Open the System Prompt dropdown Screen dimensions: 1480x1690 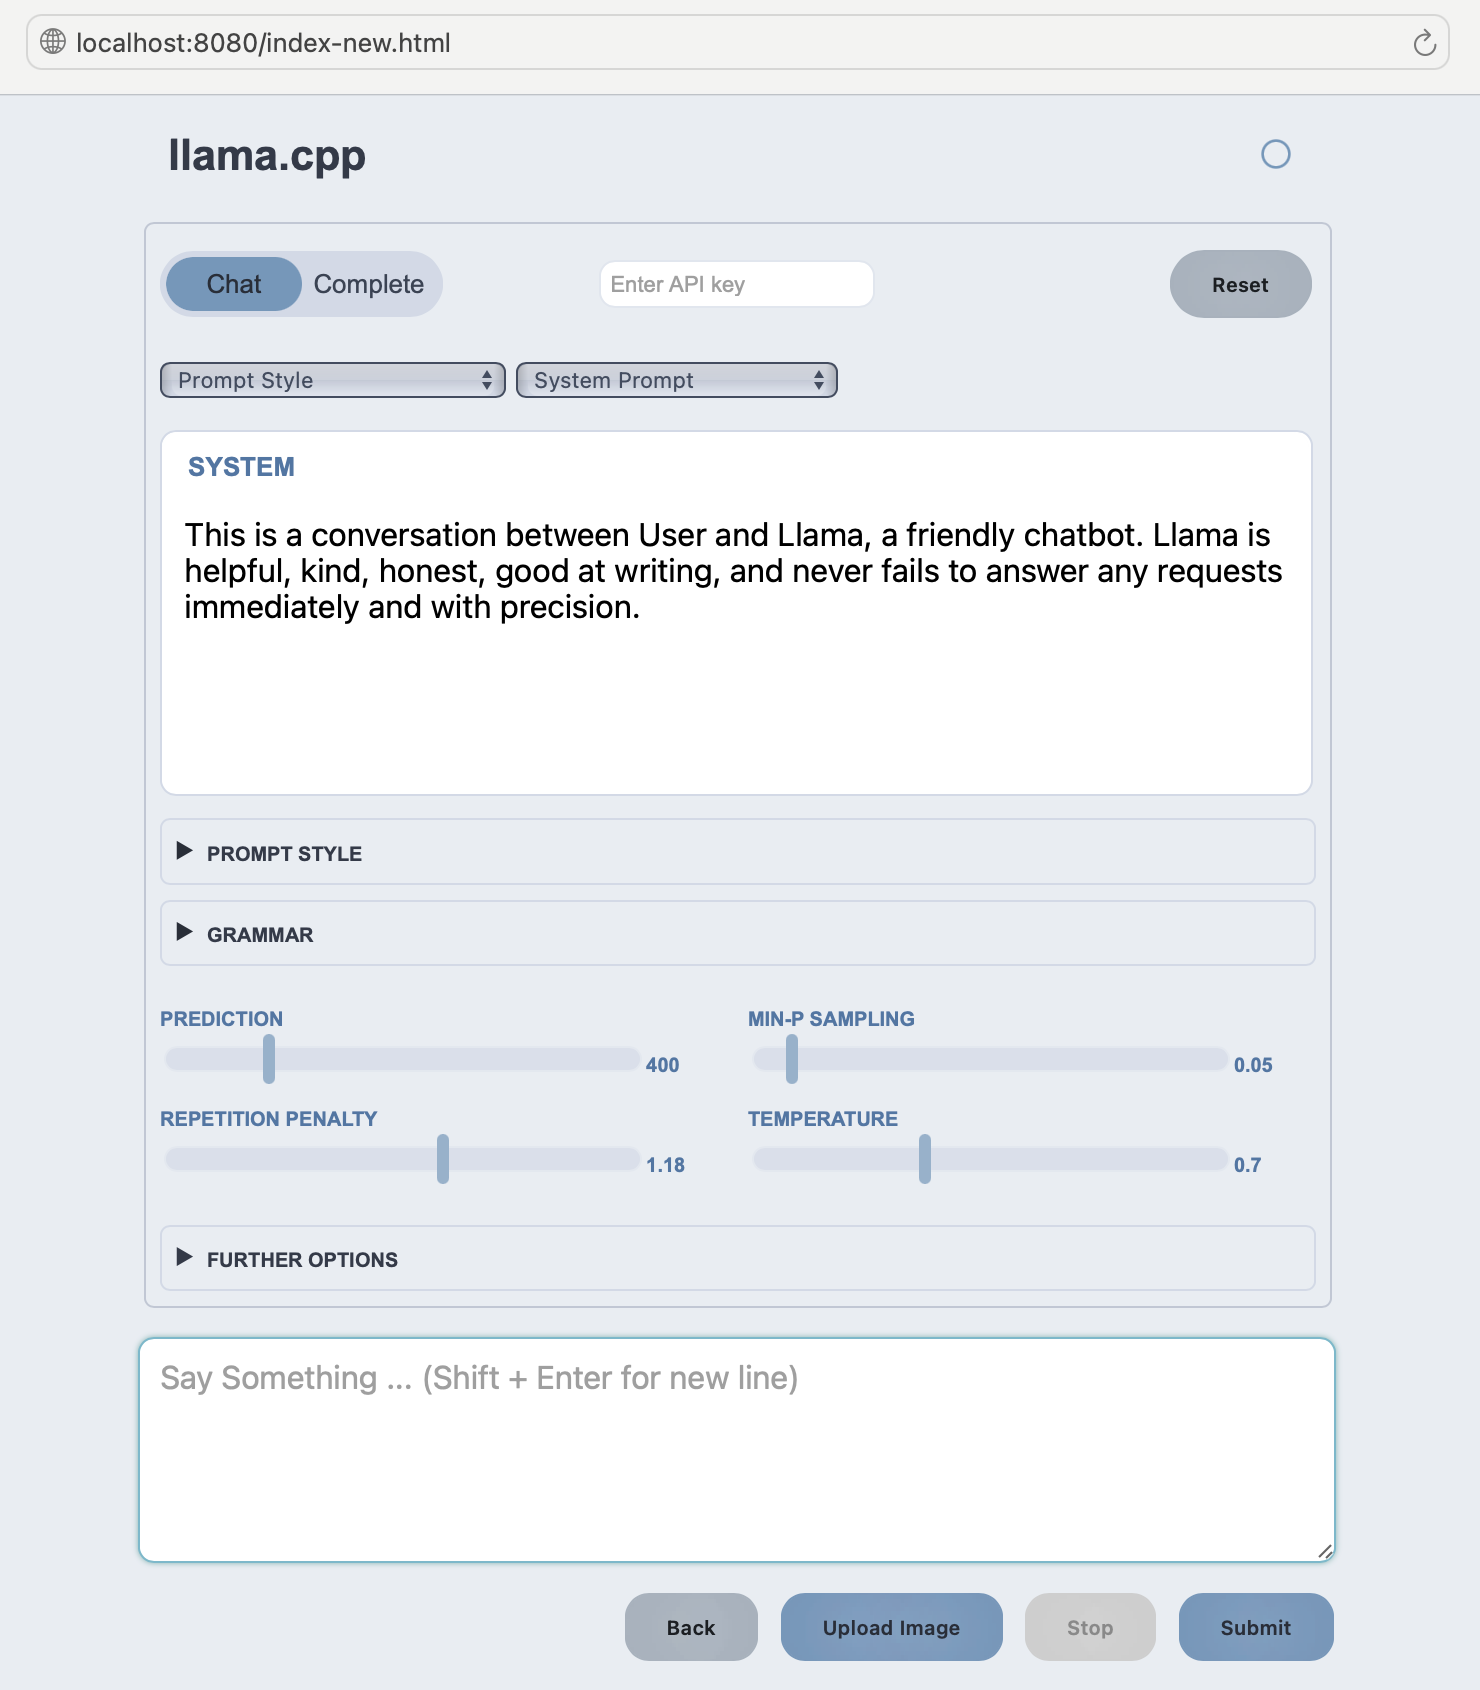(677, 380)
